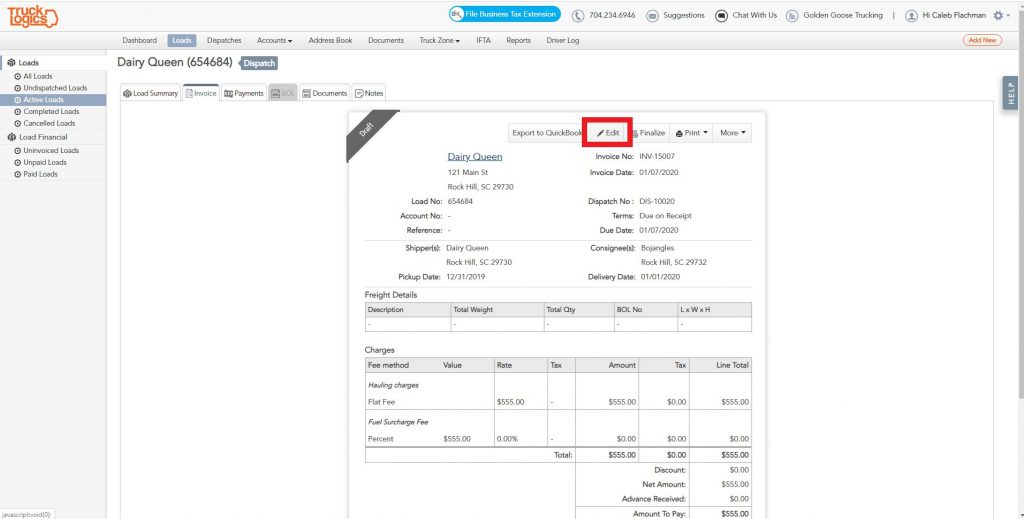Click File Business Tax Extension button

(504, 14)
